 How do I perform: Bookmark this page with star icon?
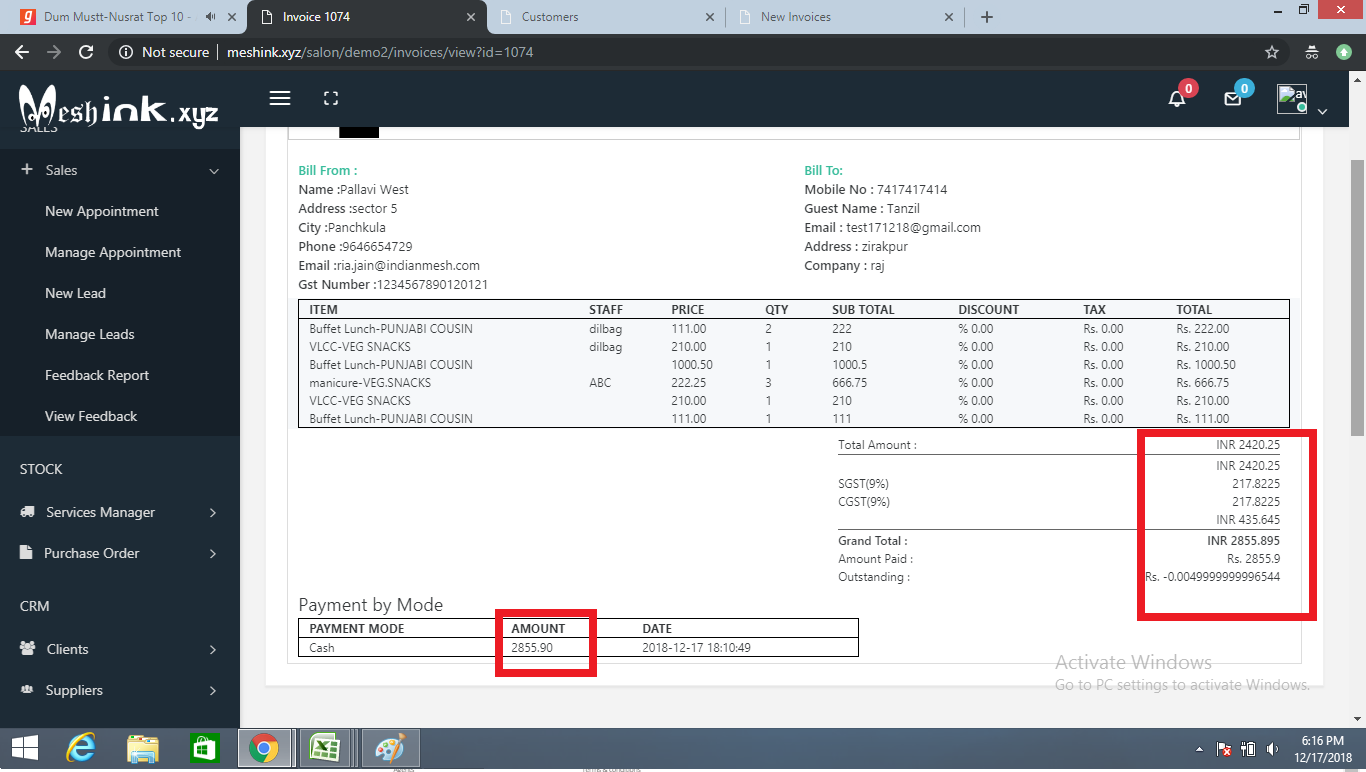1272,52
